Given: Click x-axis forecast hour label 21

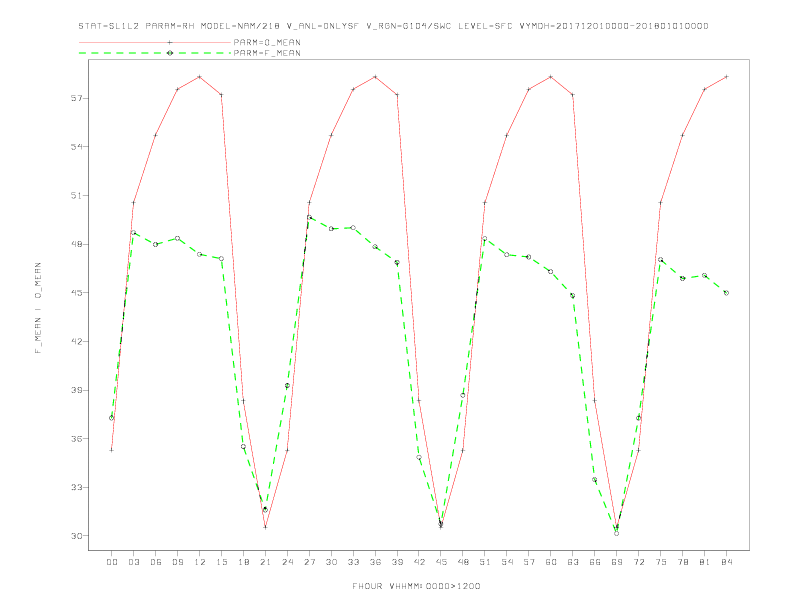Looking at the screenshot, I should coord(265,562).
